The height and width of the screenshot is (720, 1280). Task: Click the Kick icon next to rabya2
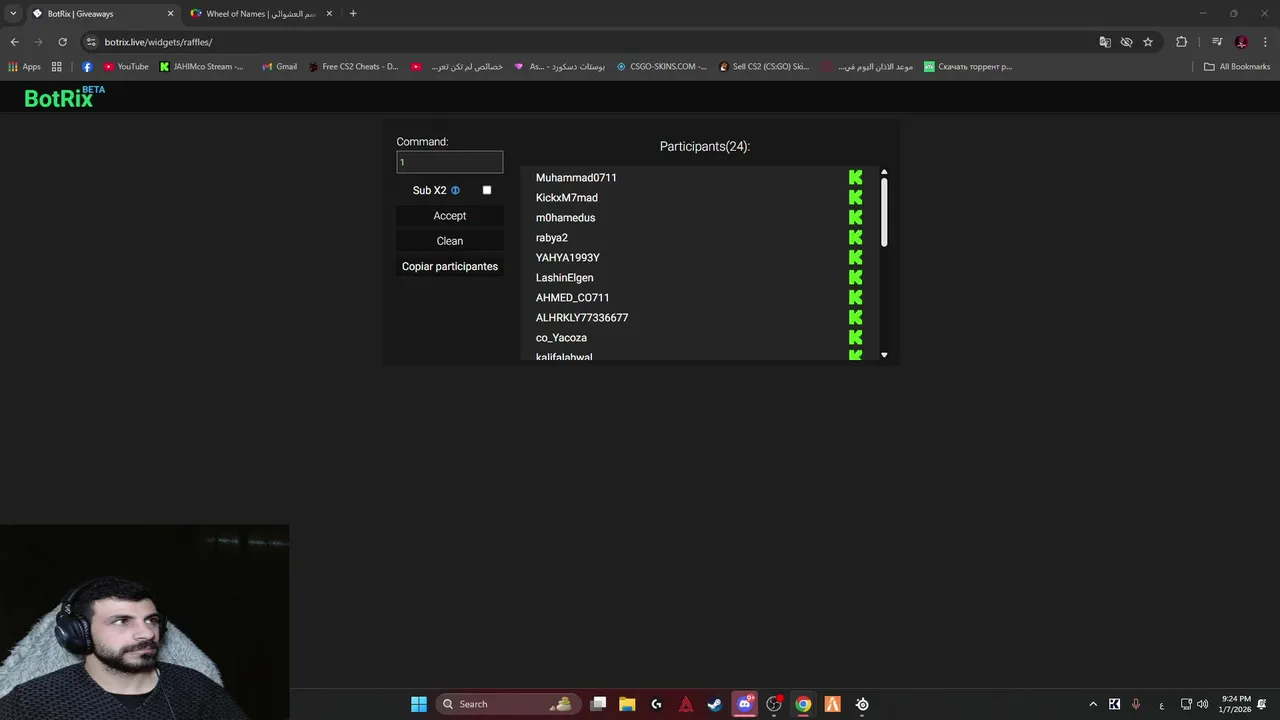coord(855,237)
